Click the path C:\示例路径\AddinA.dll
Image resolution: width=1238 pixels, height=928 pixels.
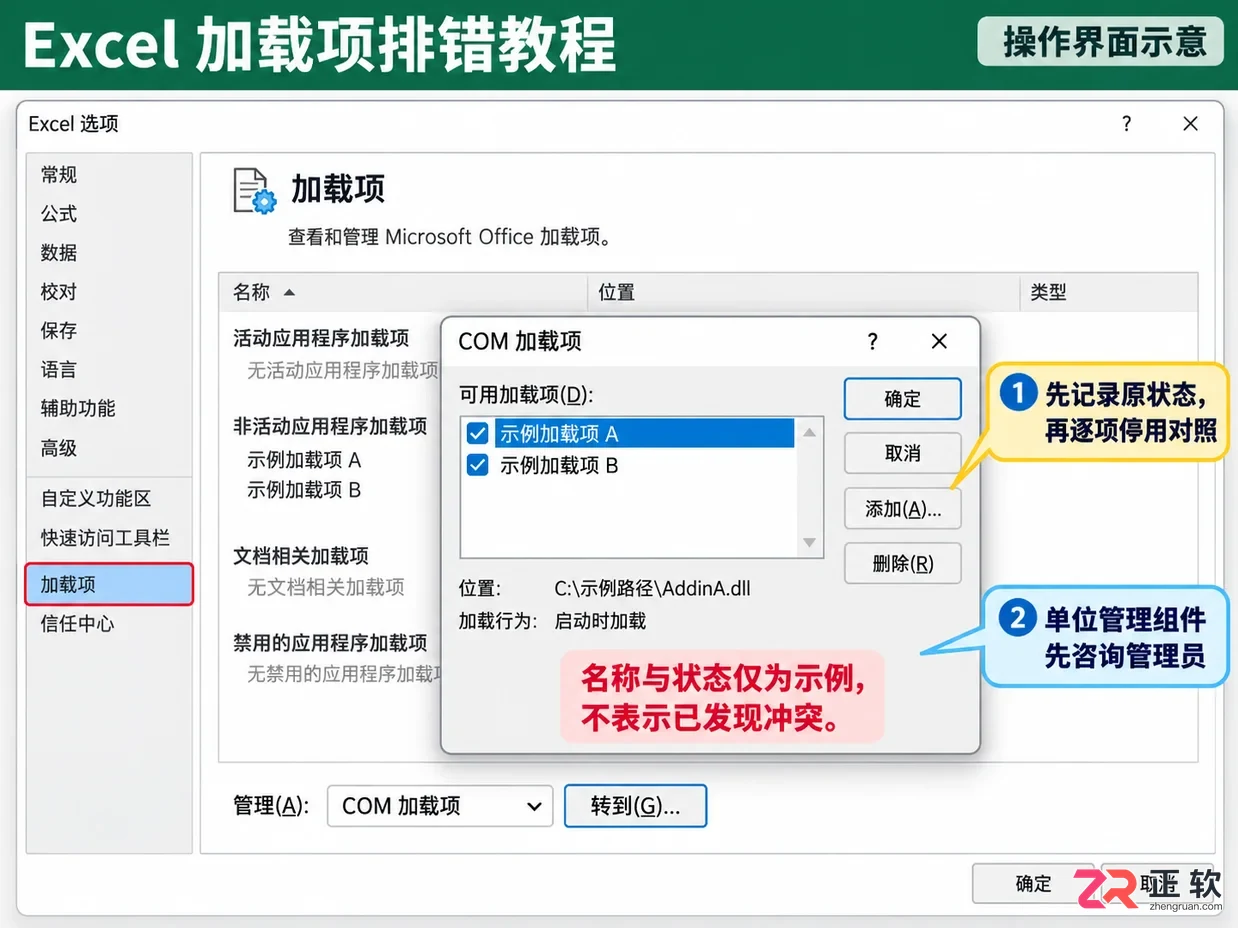coord(652,589)
